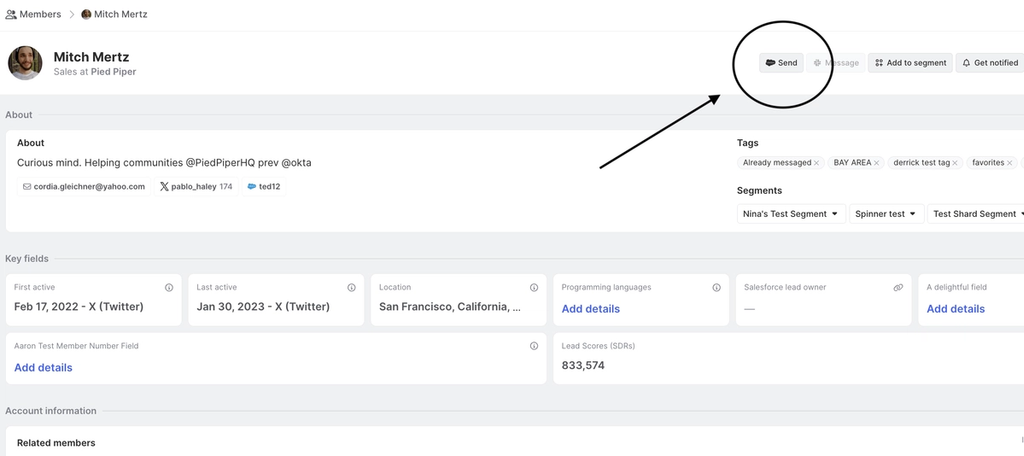Remove the favorites tag
This screenshot has height=456, width=1024.
click(x=1009, y=163)
